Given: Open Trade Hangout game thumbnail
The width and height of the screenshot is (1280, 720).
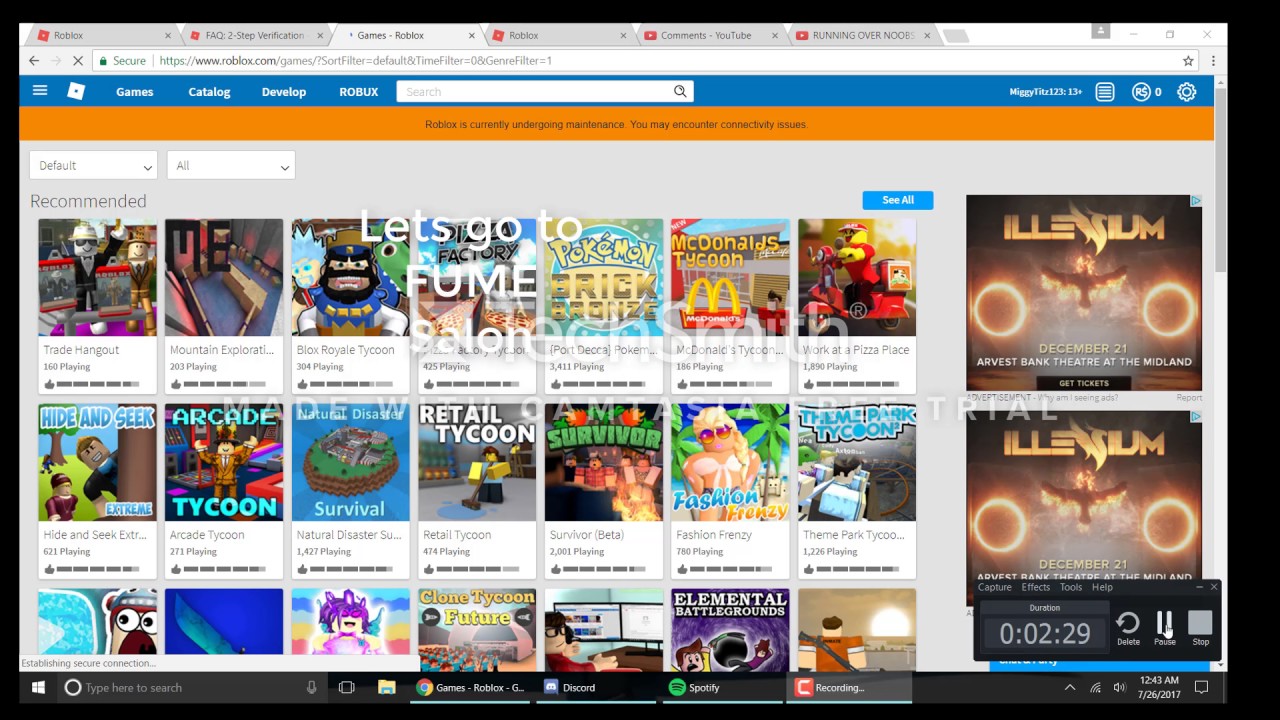Looking at the screenshot, I should [x=97, y=277].
